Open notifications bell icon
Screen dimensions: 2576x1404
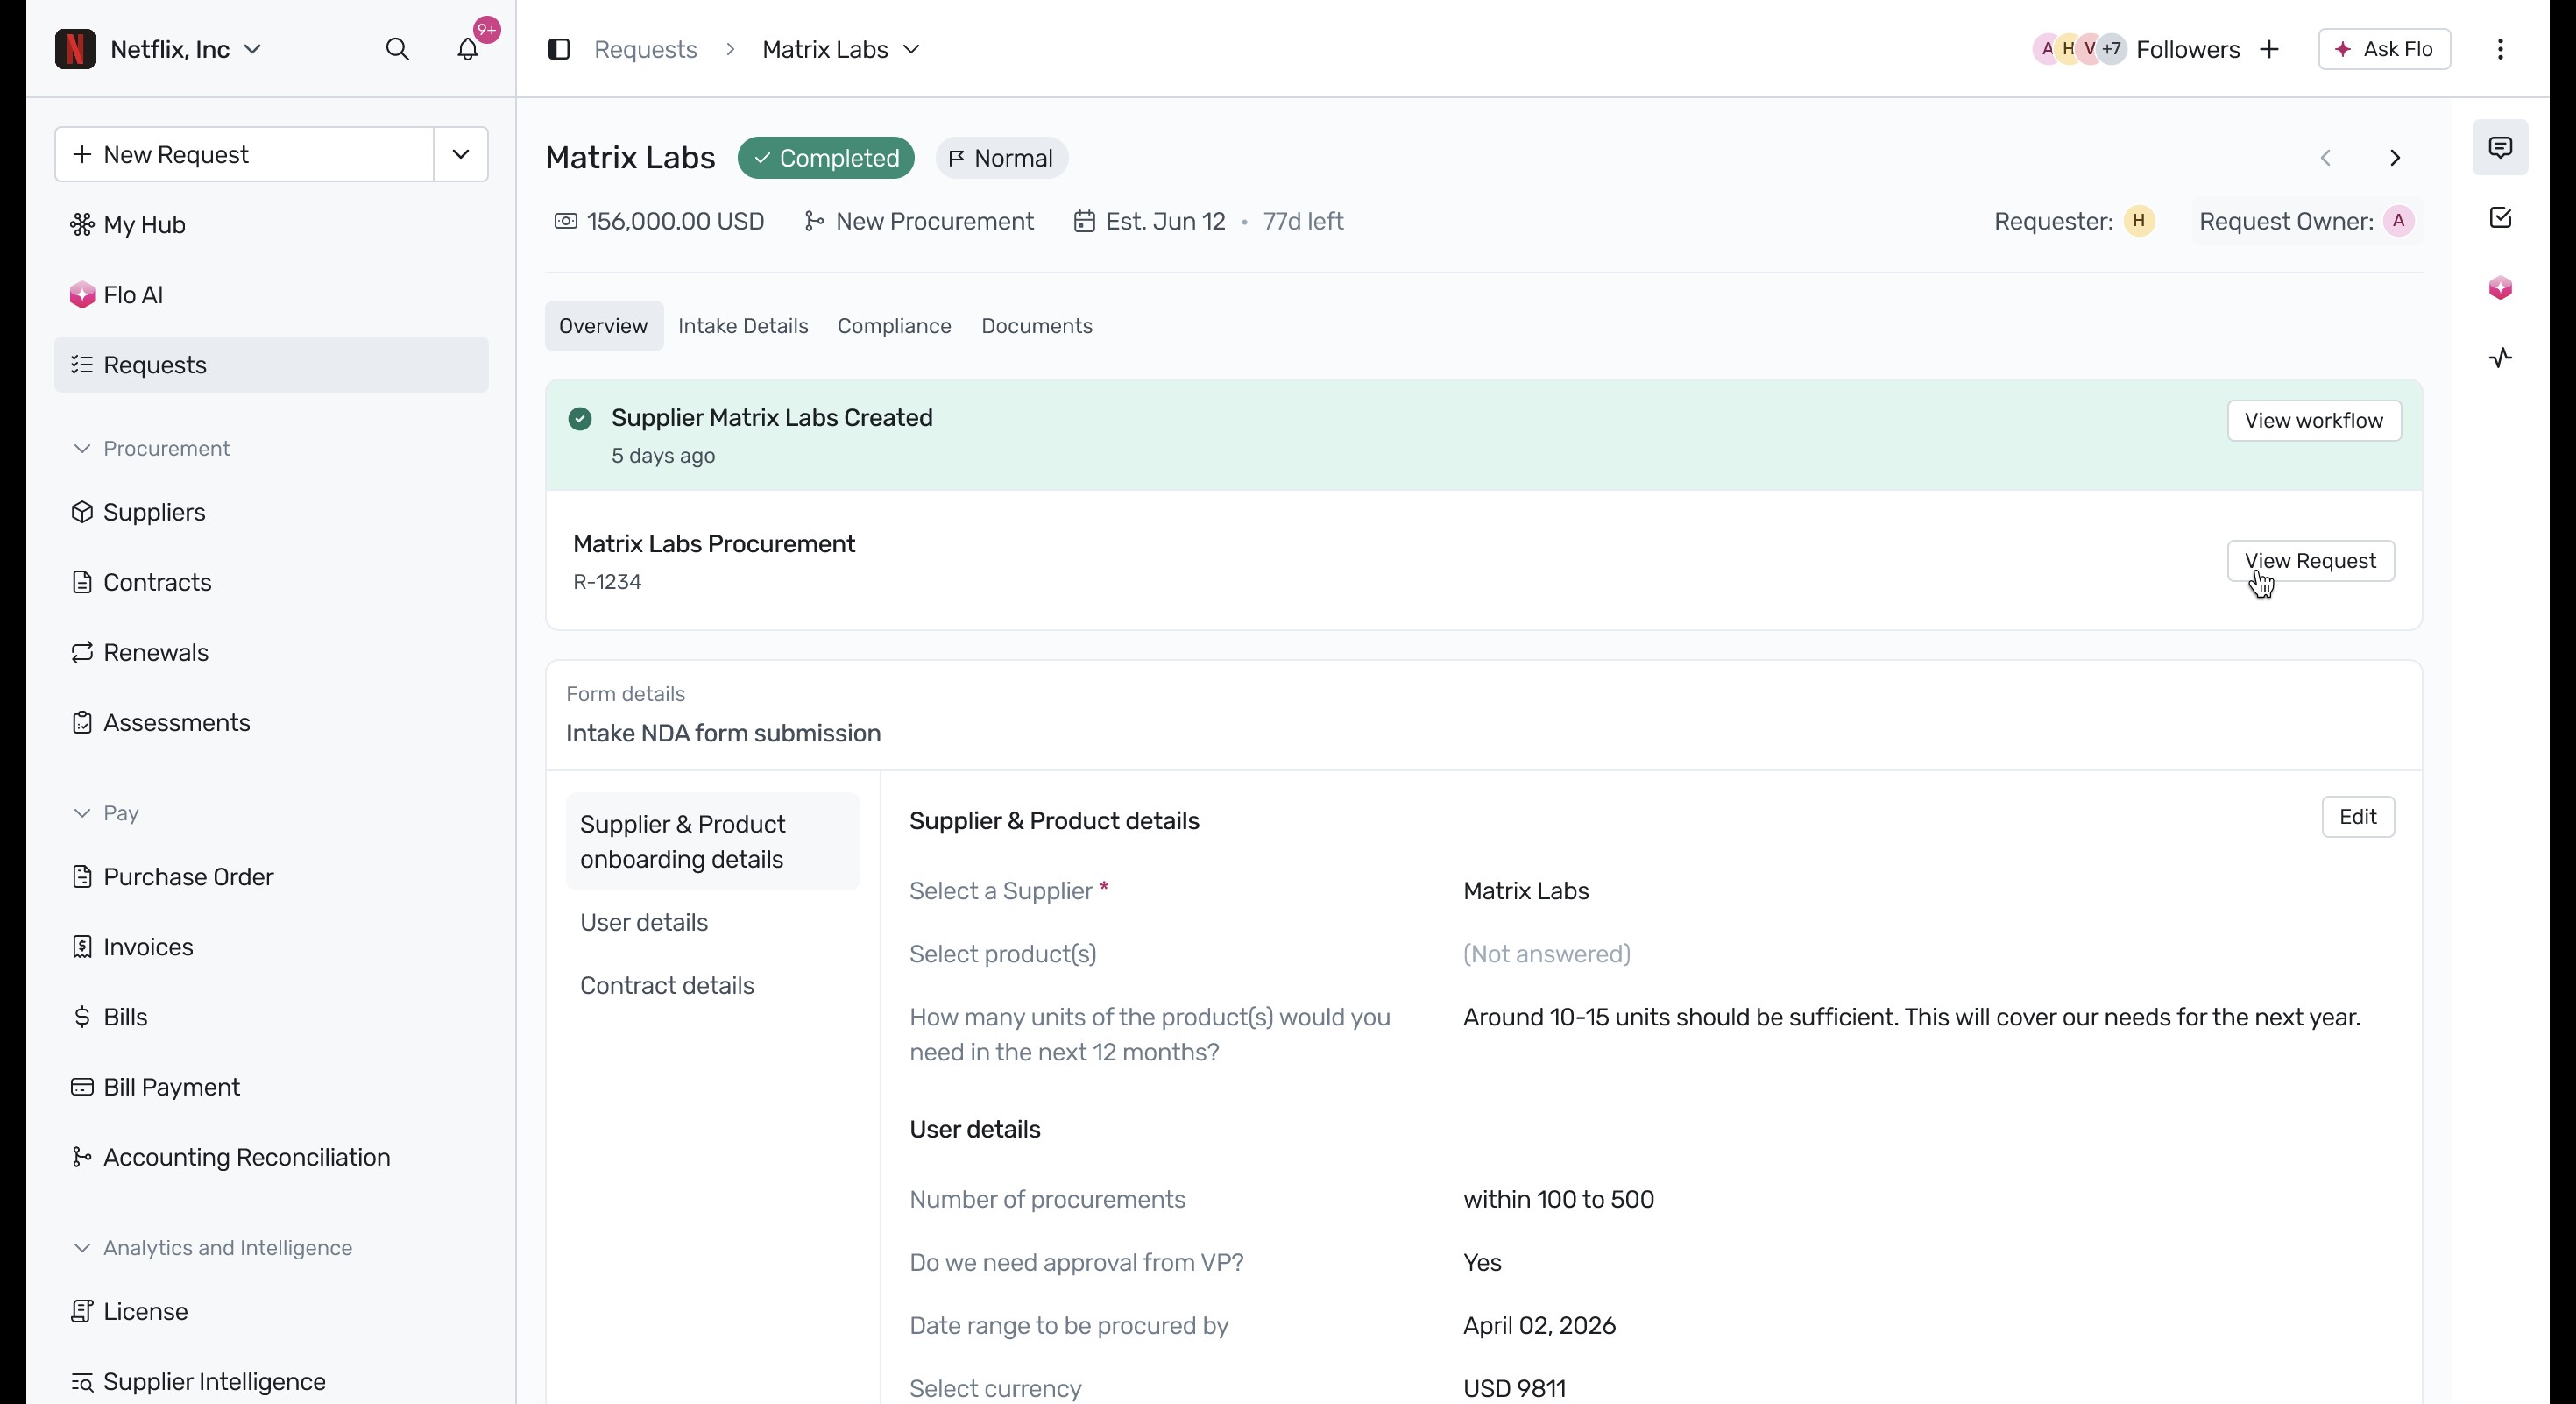468,49
